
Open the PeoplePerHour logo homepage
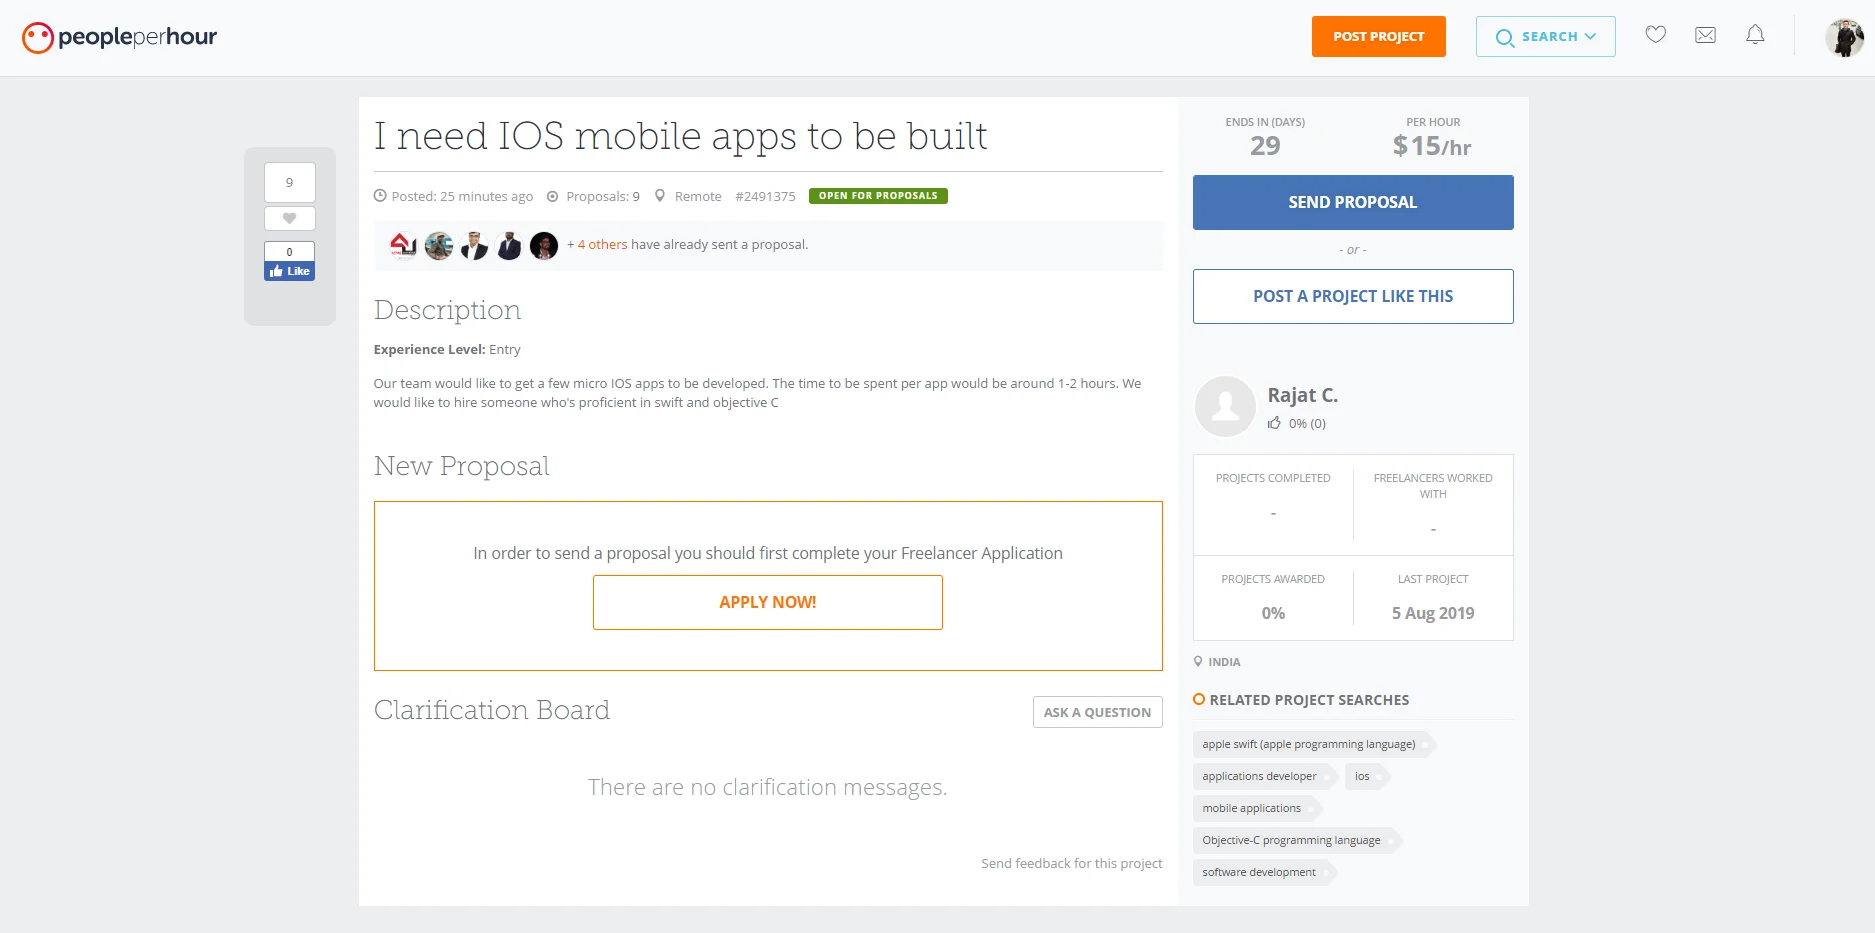coord(119,37)
